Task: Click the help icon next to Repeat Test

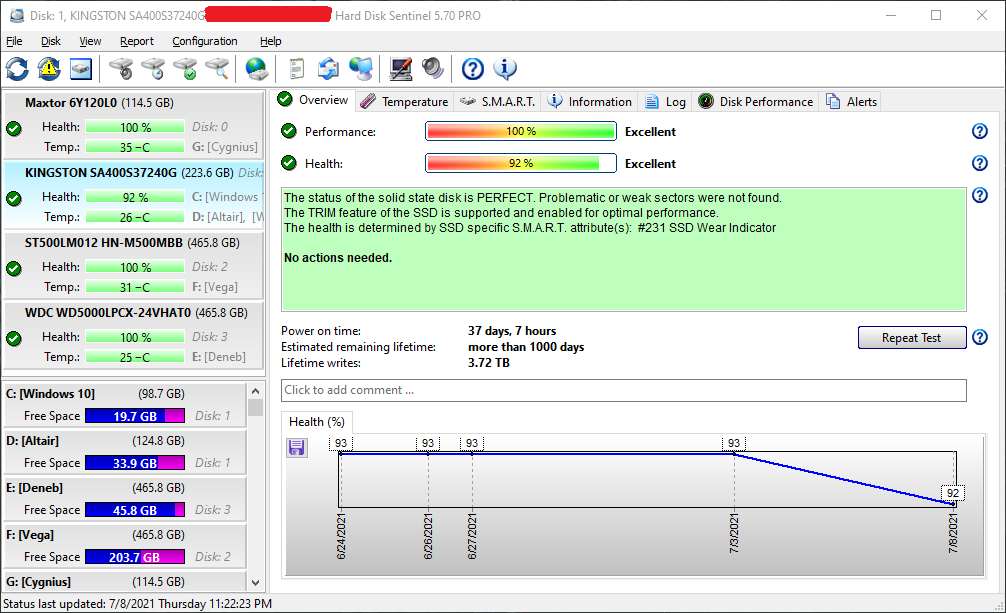Action: pyautogui.click(x=980, y=337)
